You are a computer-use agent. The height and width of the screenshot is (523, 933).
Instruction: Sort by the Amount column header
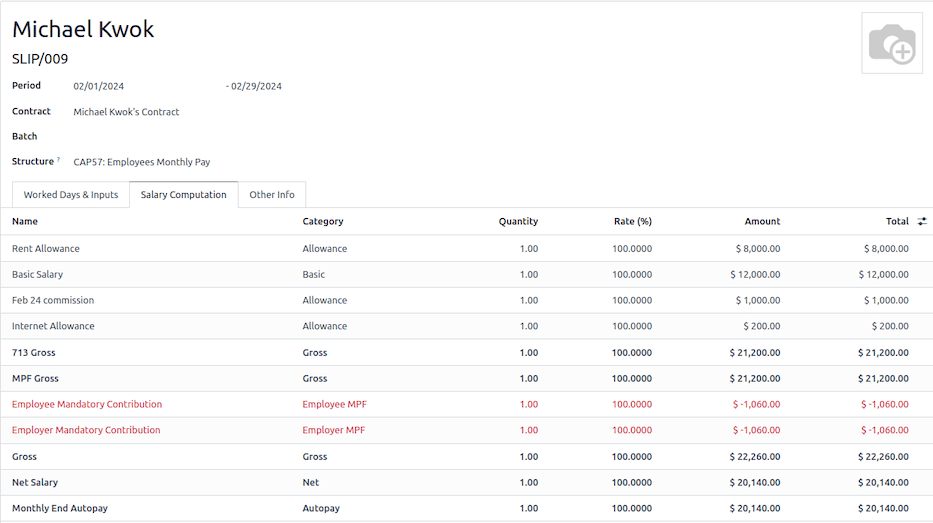(x=762, y=221)
